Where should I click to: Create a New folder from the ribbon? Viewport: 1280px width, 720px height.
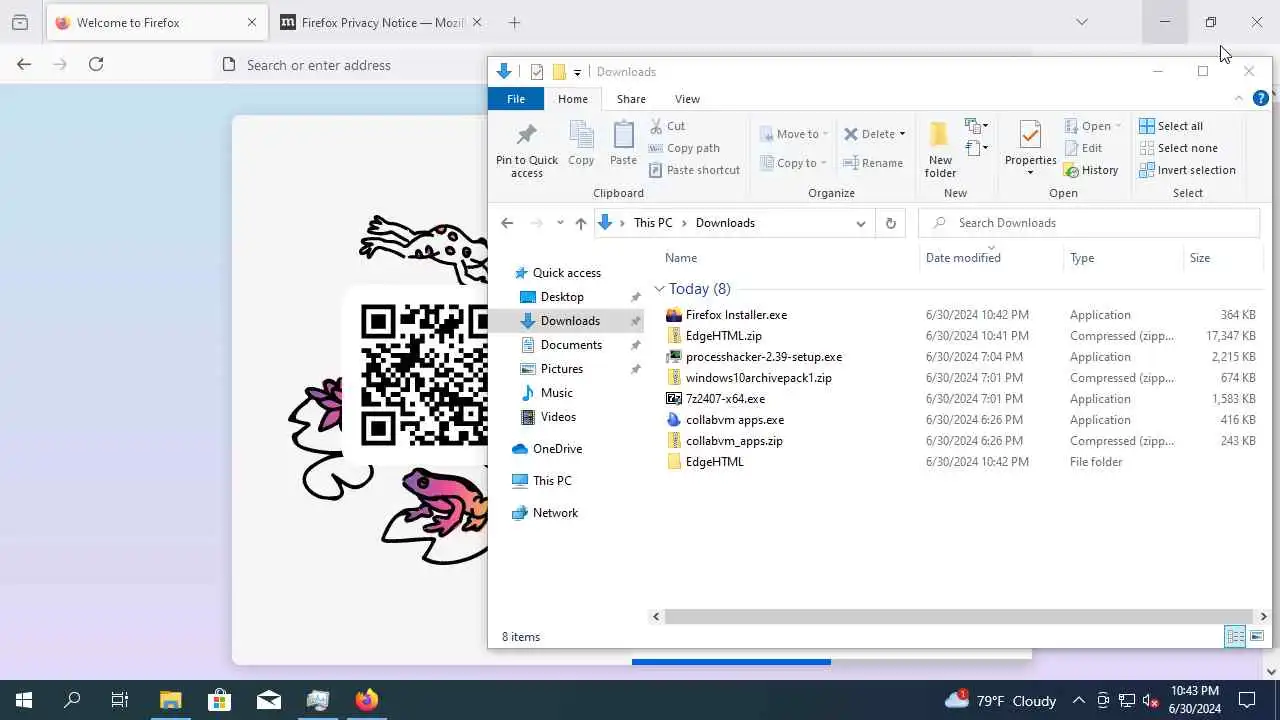940,150
